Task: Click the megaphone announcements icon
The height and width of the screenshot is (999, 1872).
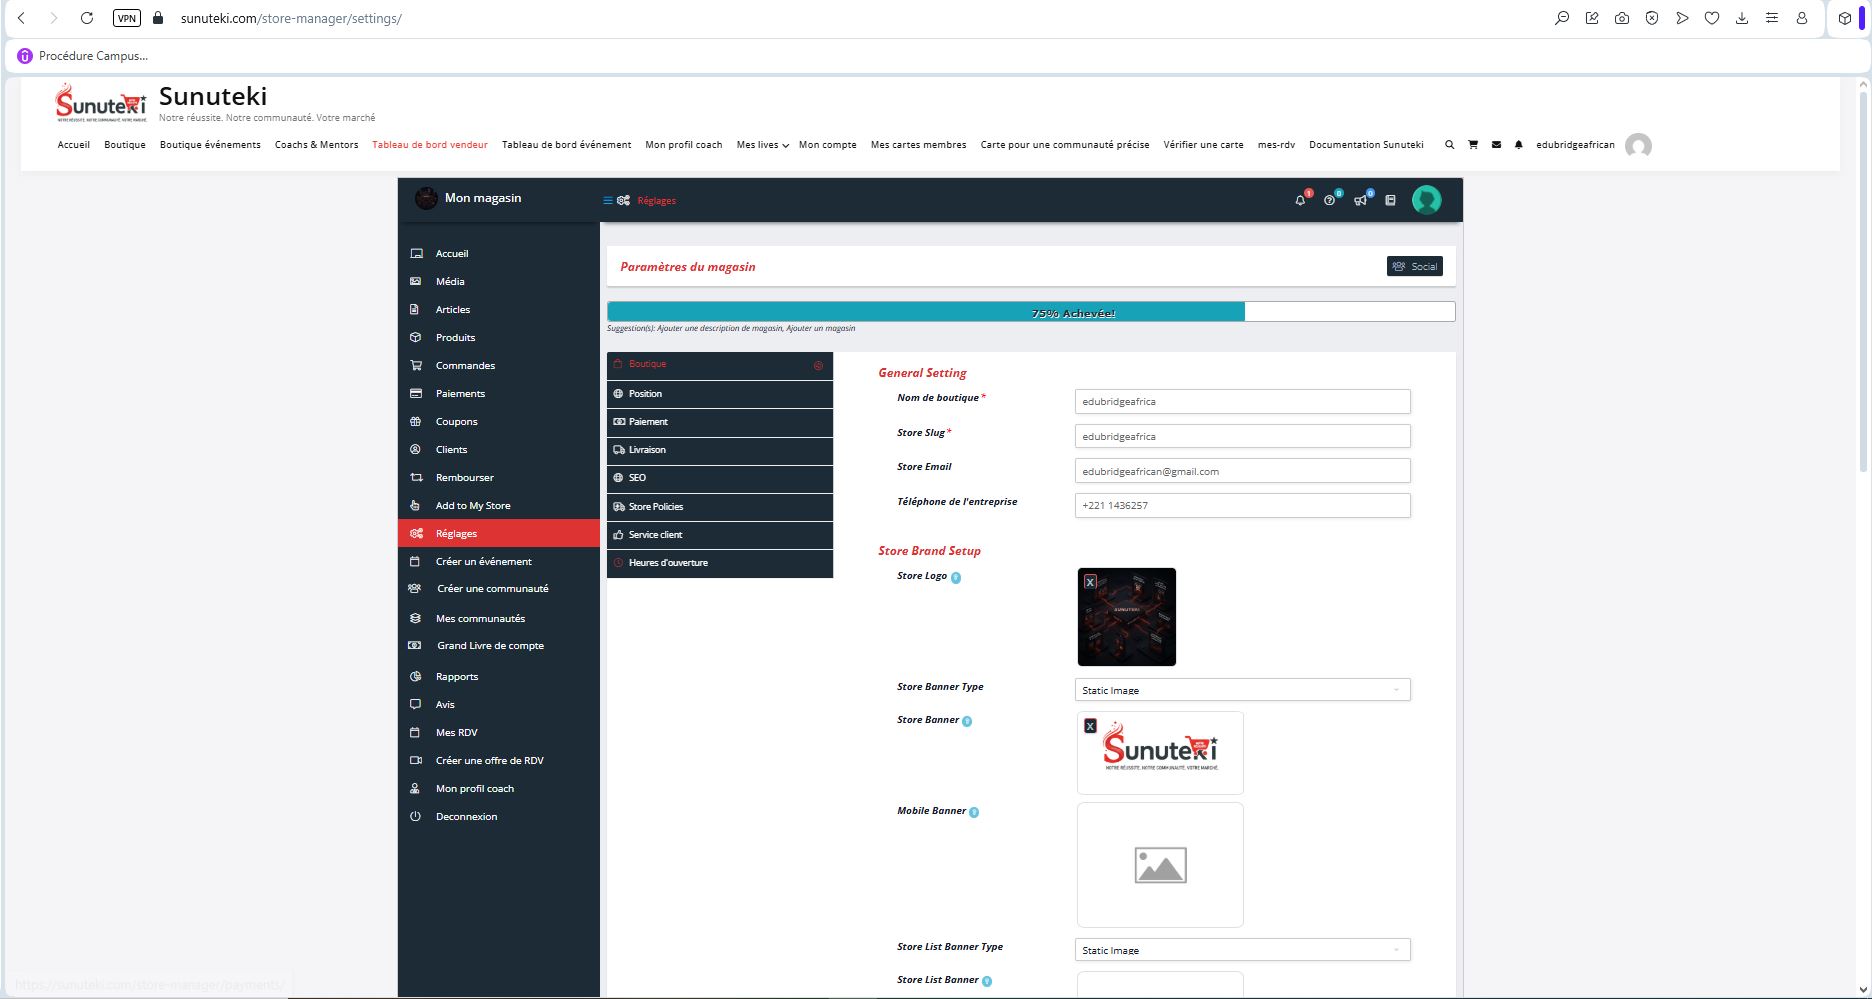Action: coord(1360,200)
